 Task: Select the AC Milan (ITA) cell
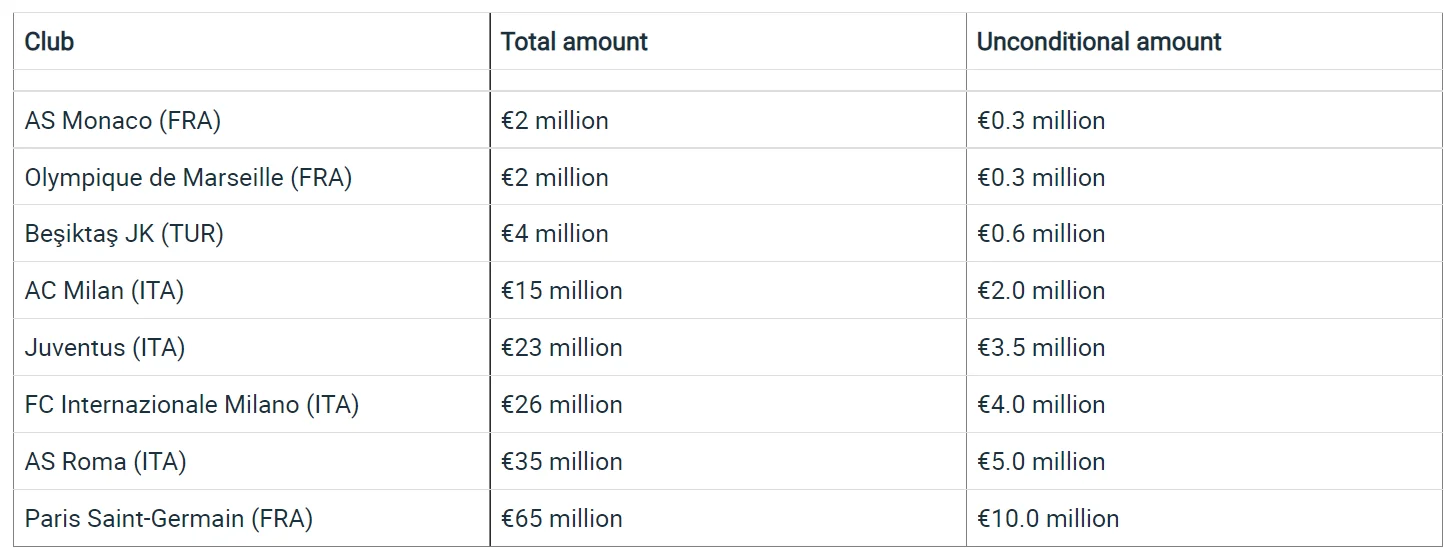[105, 291]
